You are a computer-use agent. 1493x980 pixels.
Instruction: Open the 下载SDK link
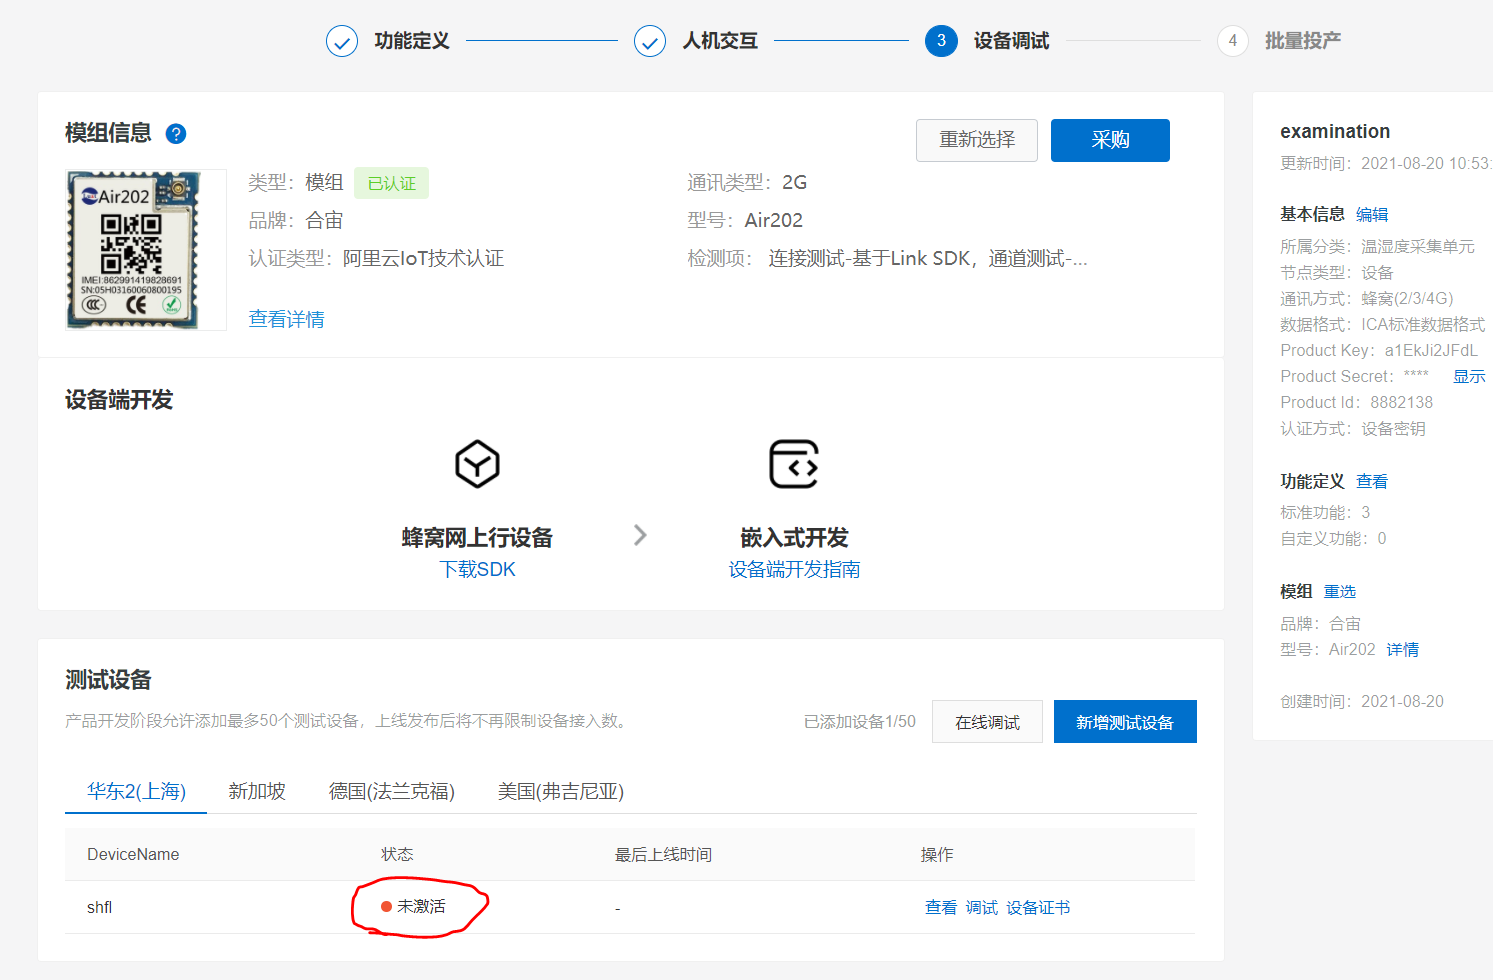coord(477,568)
